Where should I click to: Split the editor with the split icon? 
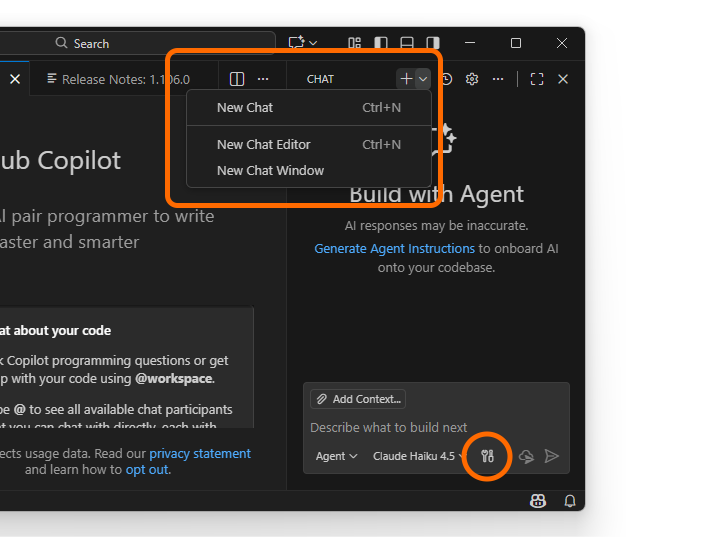[x=237, y=79]
